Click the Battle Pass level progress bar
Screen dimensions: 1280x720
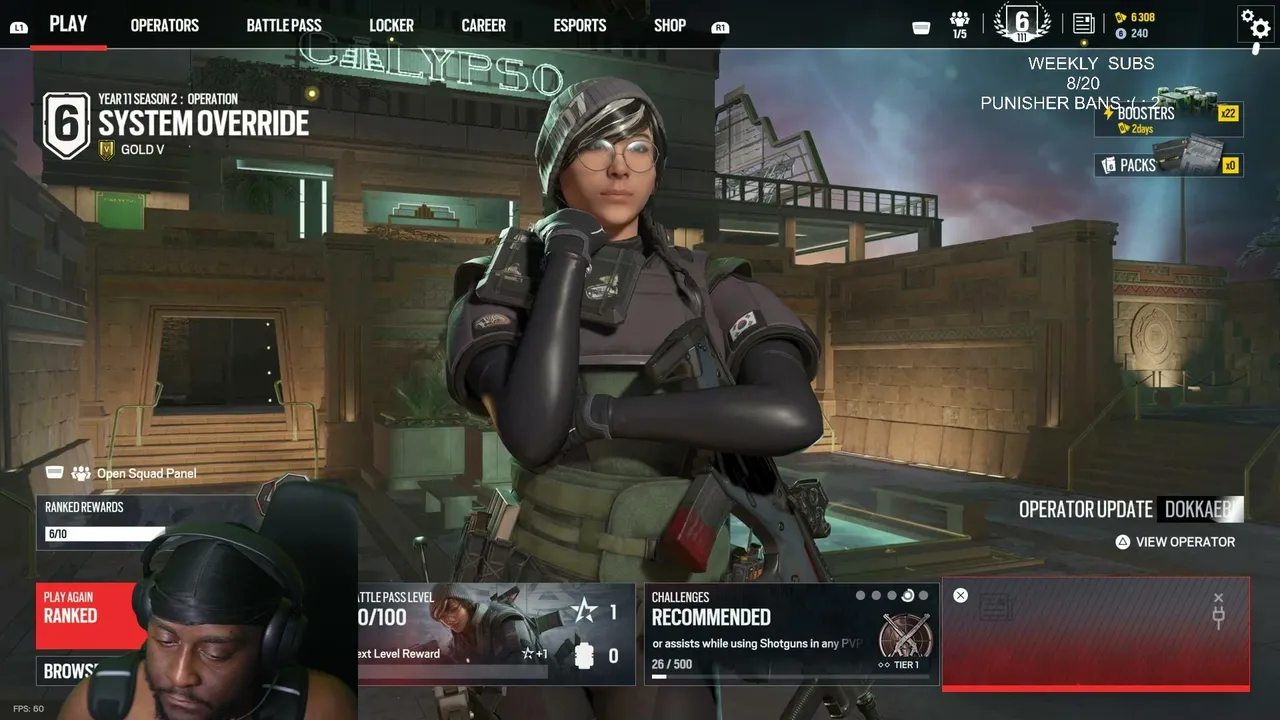point(452,673)
